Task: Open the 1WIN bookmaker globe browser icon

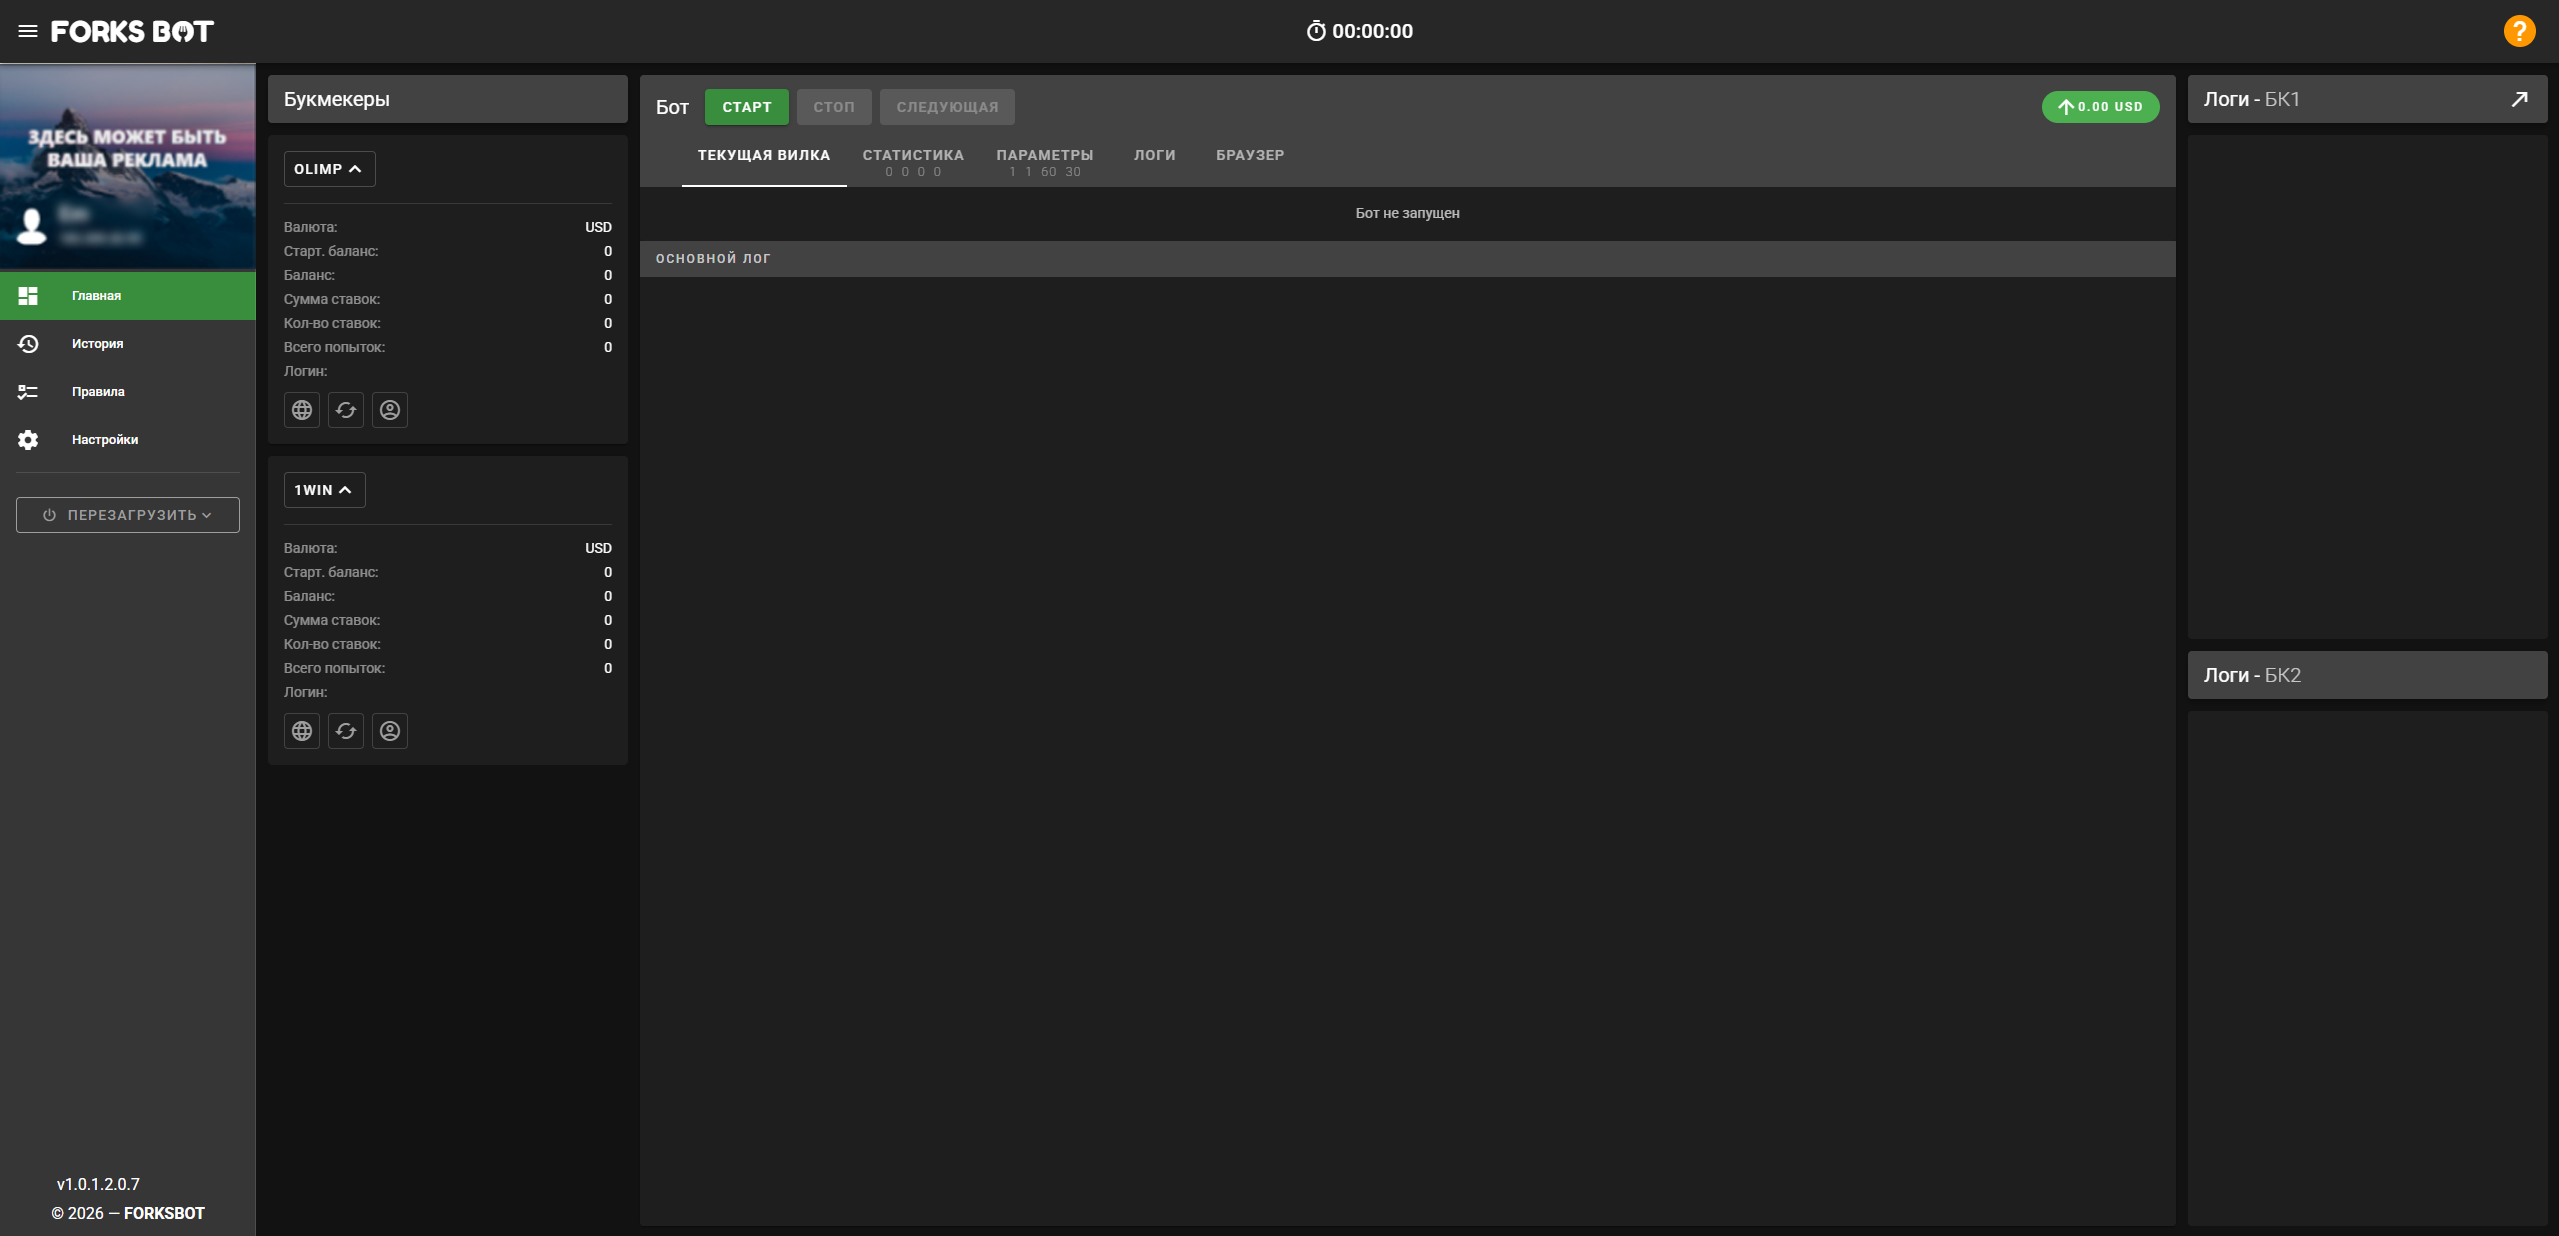Action: (302, 731)
